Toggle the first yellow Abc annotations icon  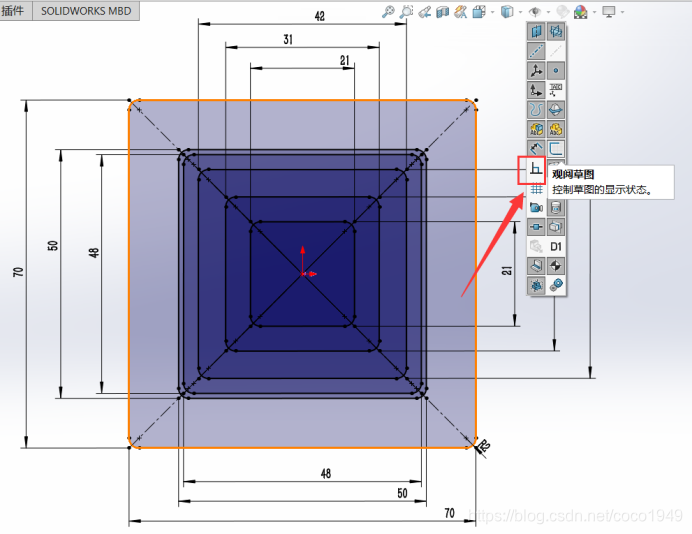536,129
